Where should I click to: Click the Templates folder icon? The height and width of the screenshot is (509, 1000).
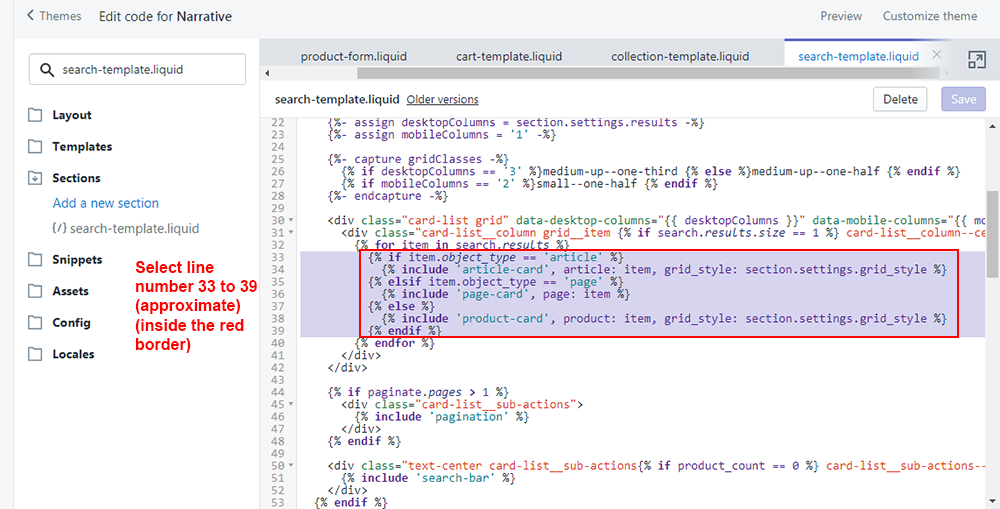[x=35, y=147]
